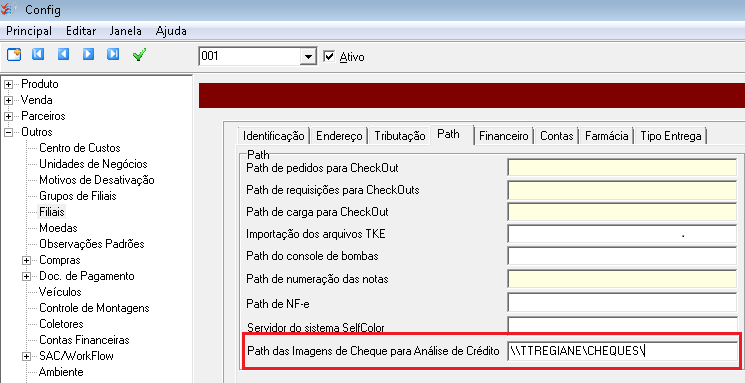Select the Doc. de Pagamento label
745x383 pixels.
[x=87, y=276]
